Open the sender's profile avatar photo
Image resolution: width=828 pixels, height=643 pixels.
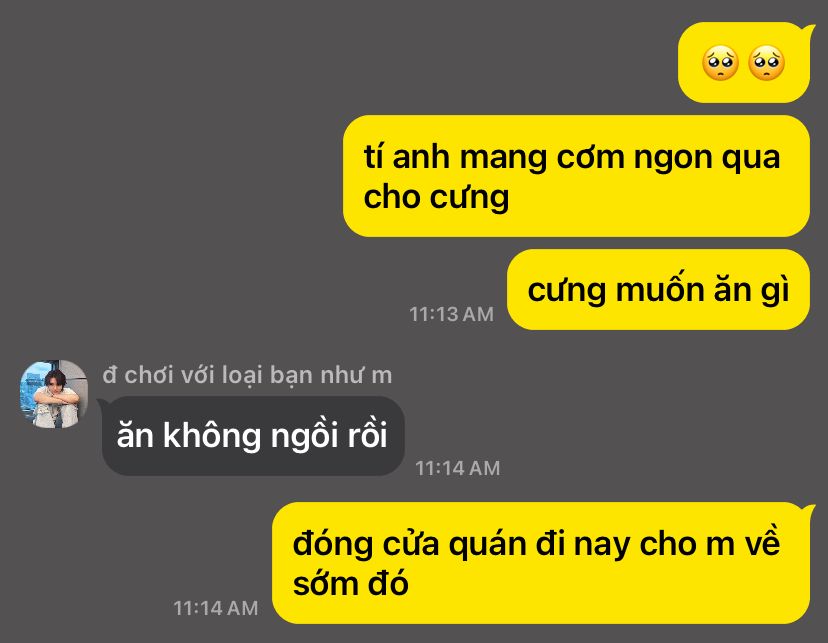tap(54, 394)
